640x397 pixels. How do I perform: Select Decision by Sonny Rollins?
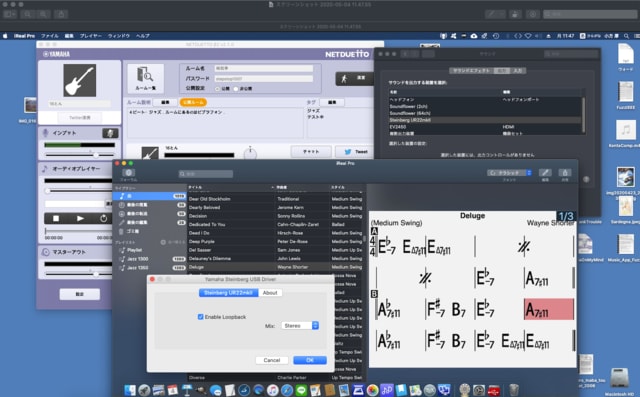coord(275,216)
